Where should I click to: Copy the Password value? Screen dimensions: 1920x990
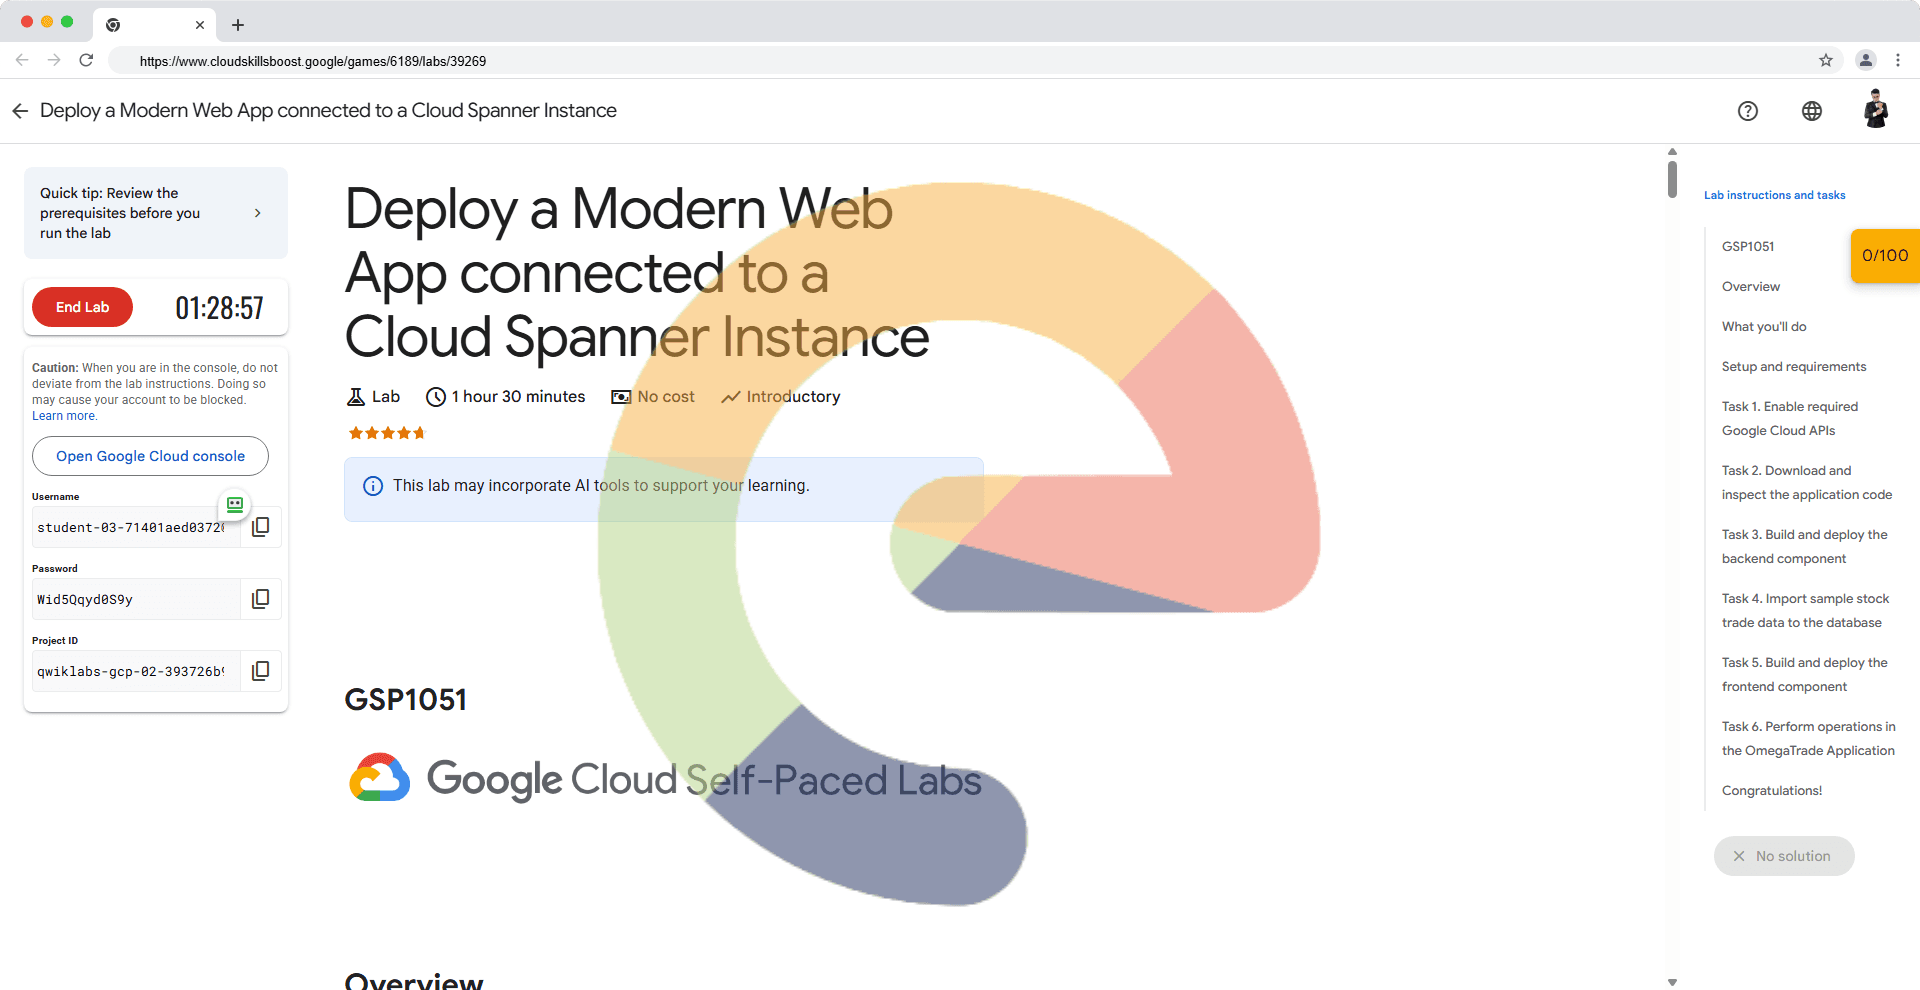pos(260,599)
